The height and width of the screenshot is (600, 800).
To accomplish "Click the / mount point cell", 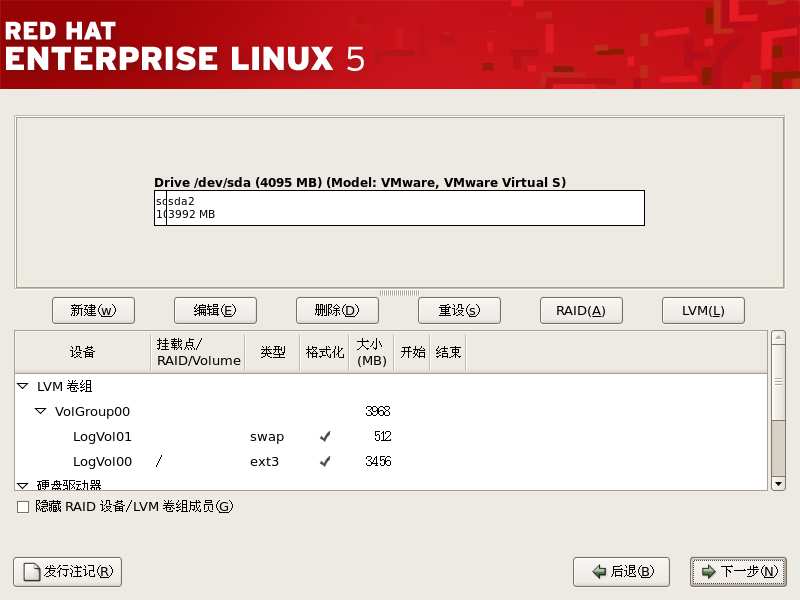I will tap(159, 461).
